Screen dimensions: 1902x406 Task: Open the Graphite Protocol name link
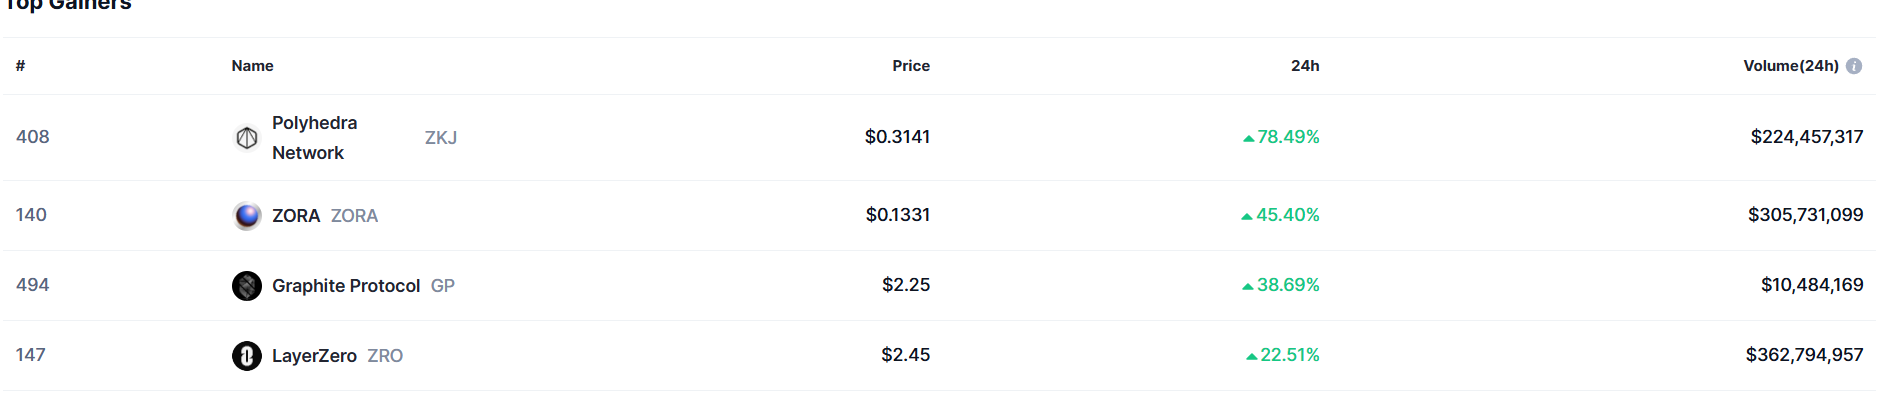pyautogui.click(x=346, y=286)
